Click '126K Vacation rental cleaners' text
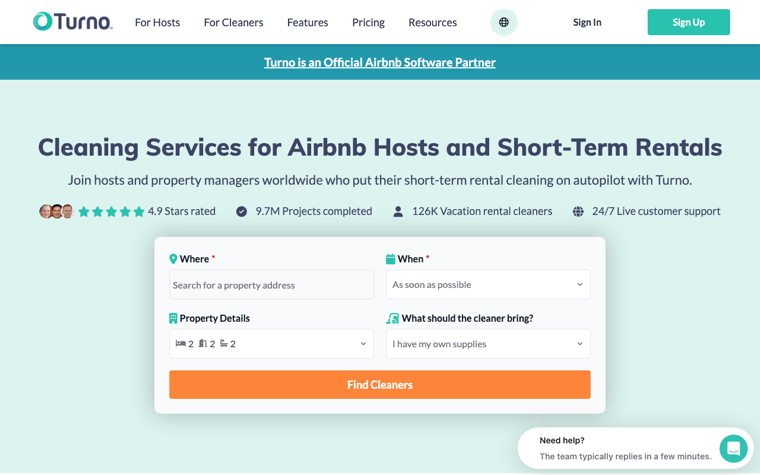The height and width of the screenshot is (475, 760). [482, 211]
